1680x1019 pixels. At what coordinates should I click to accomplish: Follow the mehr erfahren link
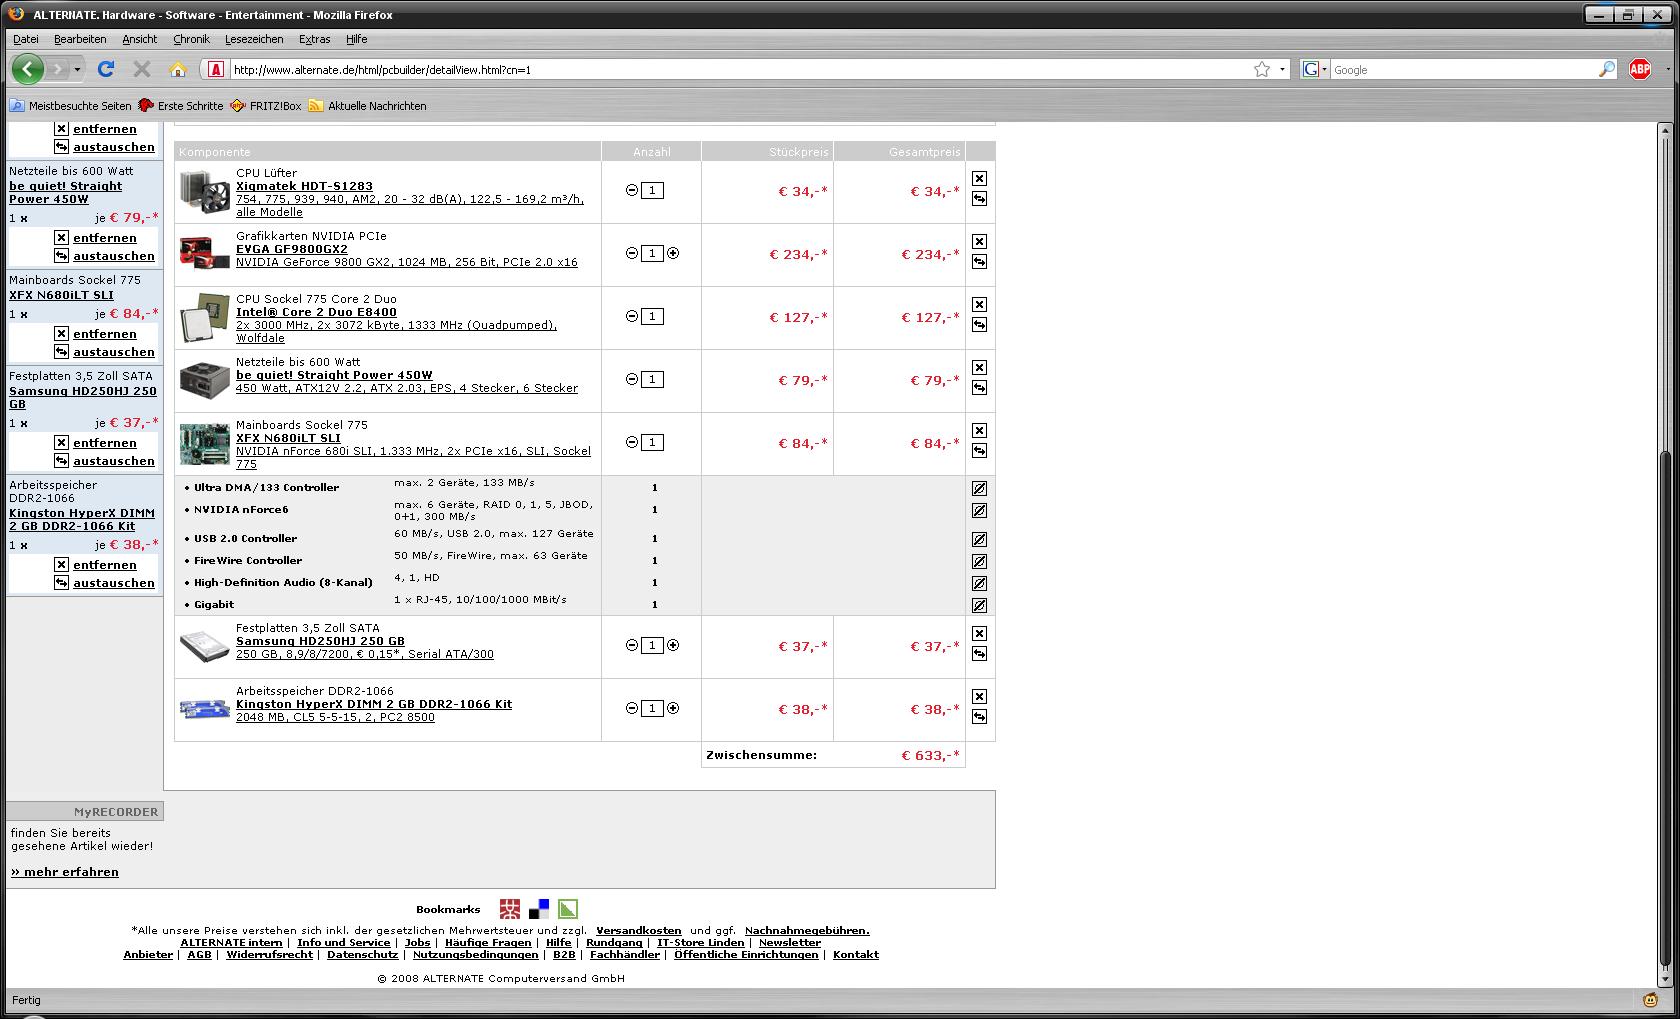(x=65, y=872)
